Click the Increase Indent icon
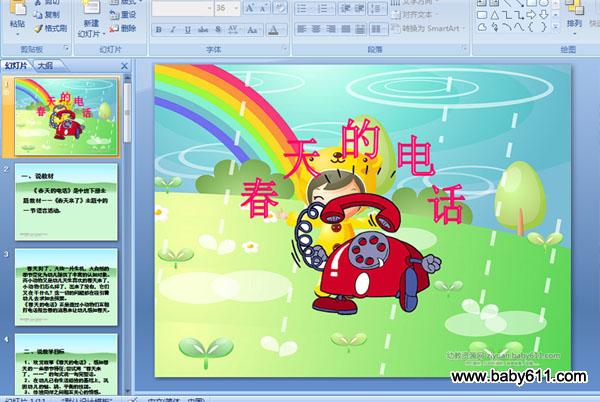 [x=359, y=8]
